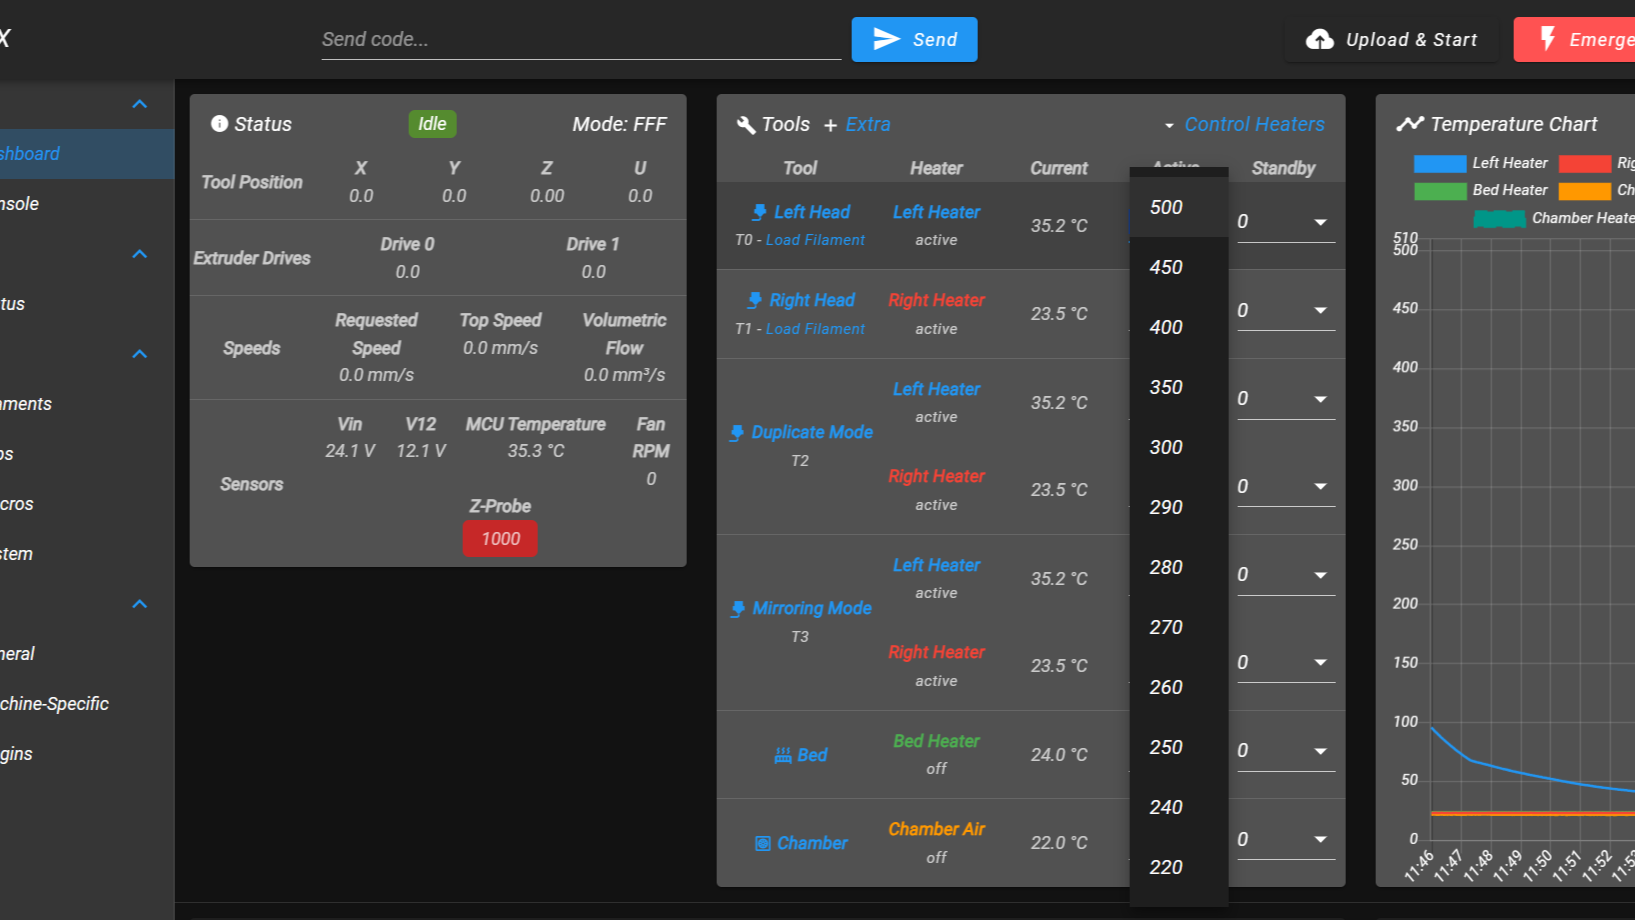Viewport: 1635px width, 920px height.
Task: Select 450 from temperature list
Action: click(x=1179, y=267)
